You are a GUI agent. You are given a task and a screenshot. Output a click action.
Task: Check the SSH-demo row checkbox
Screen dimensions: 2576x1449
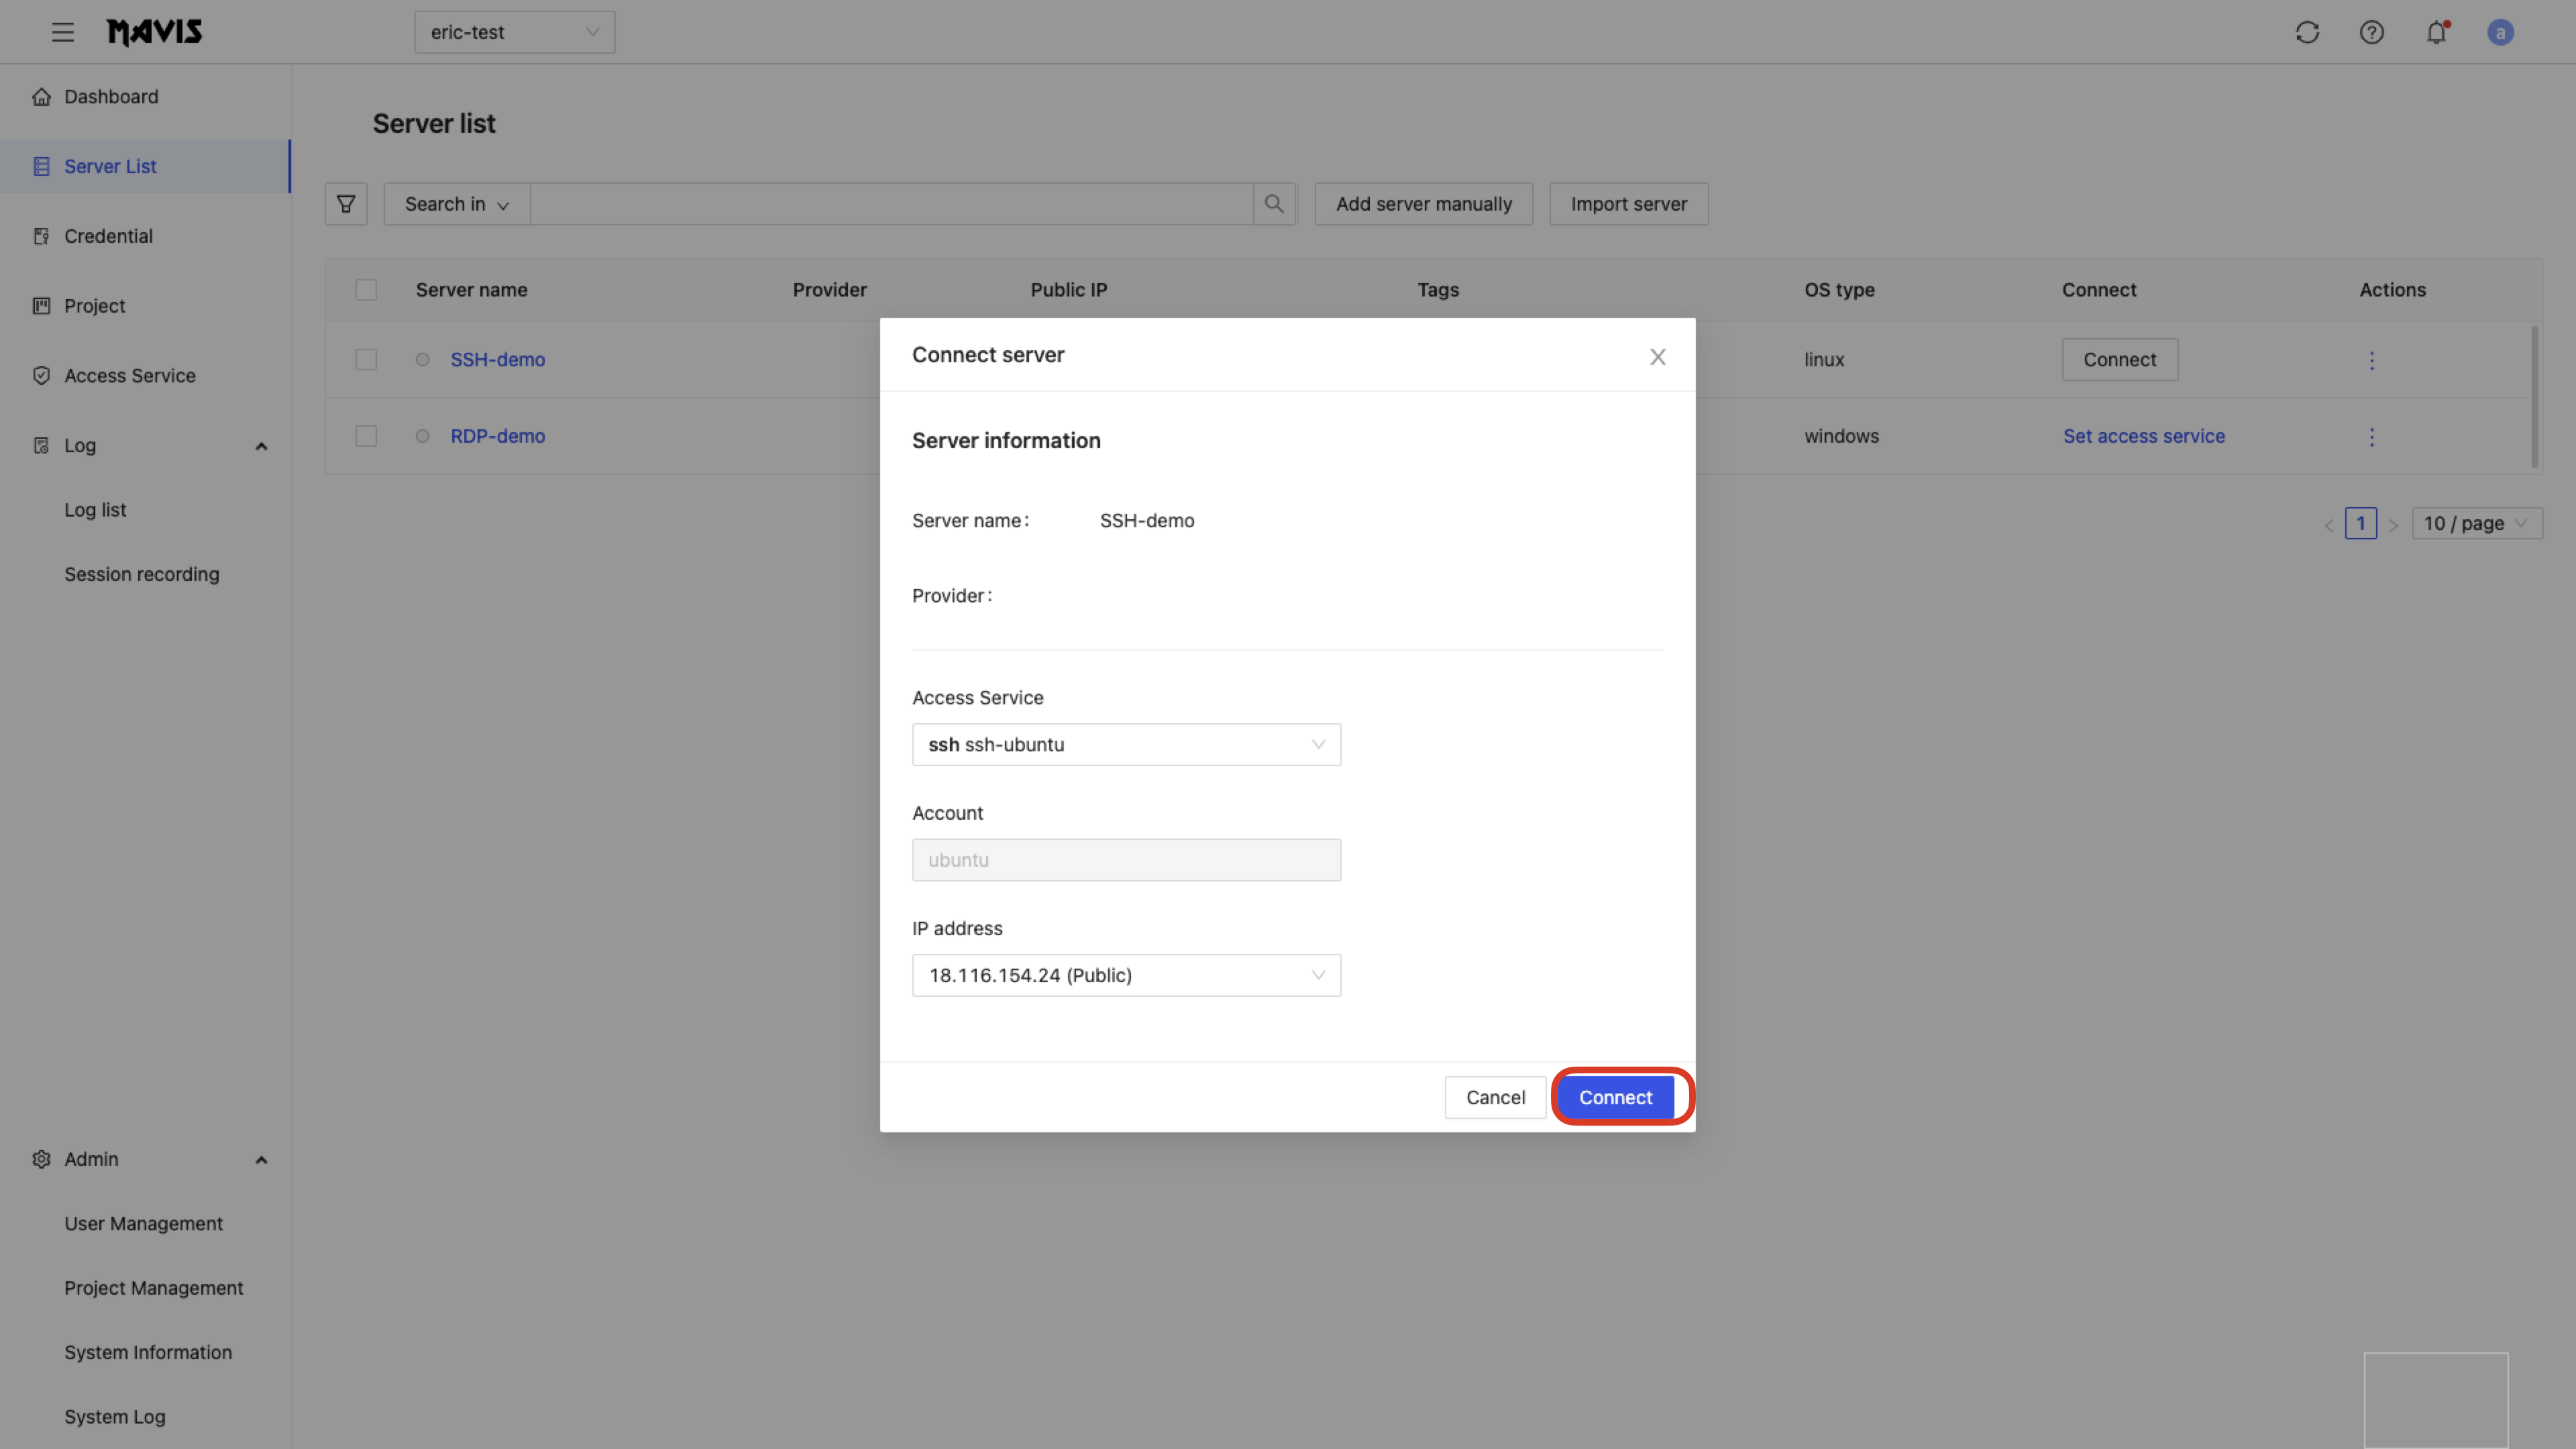click(x=366, y=360)
